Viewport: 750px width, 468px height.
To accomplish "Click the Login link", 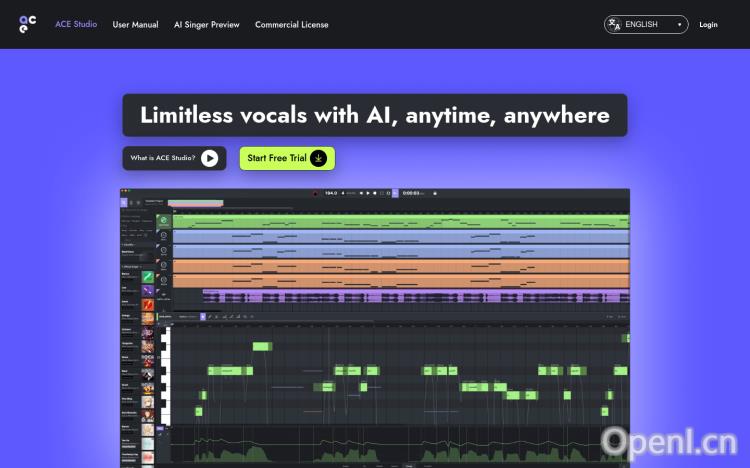I will click(x=708, y=24).
